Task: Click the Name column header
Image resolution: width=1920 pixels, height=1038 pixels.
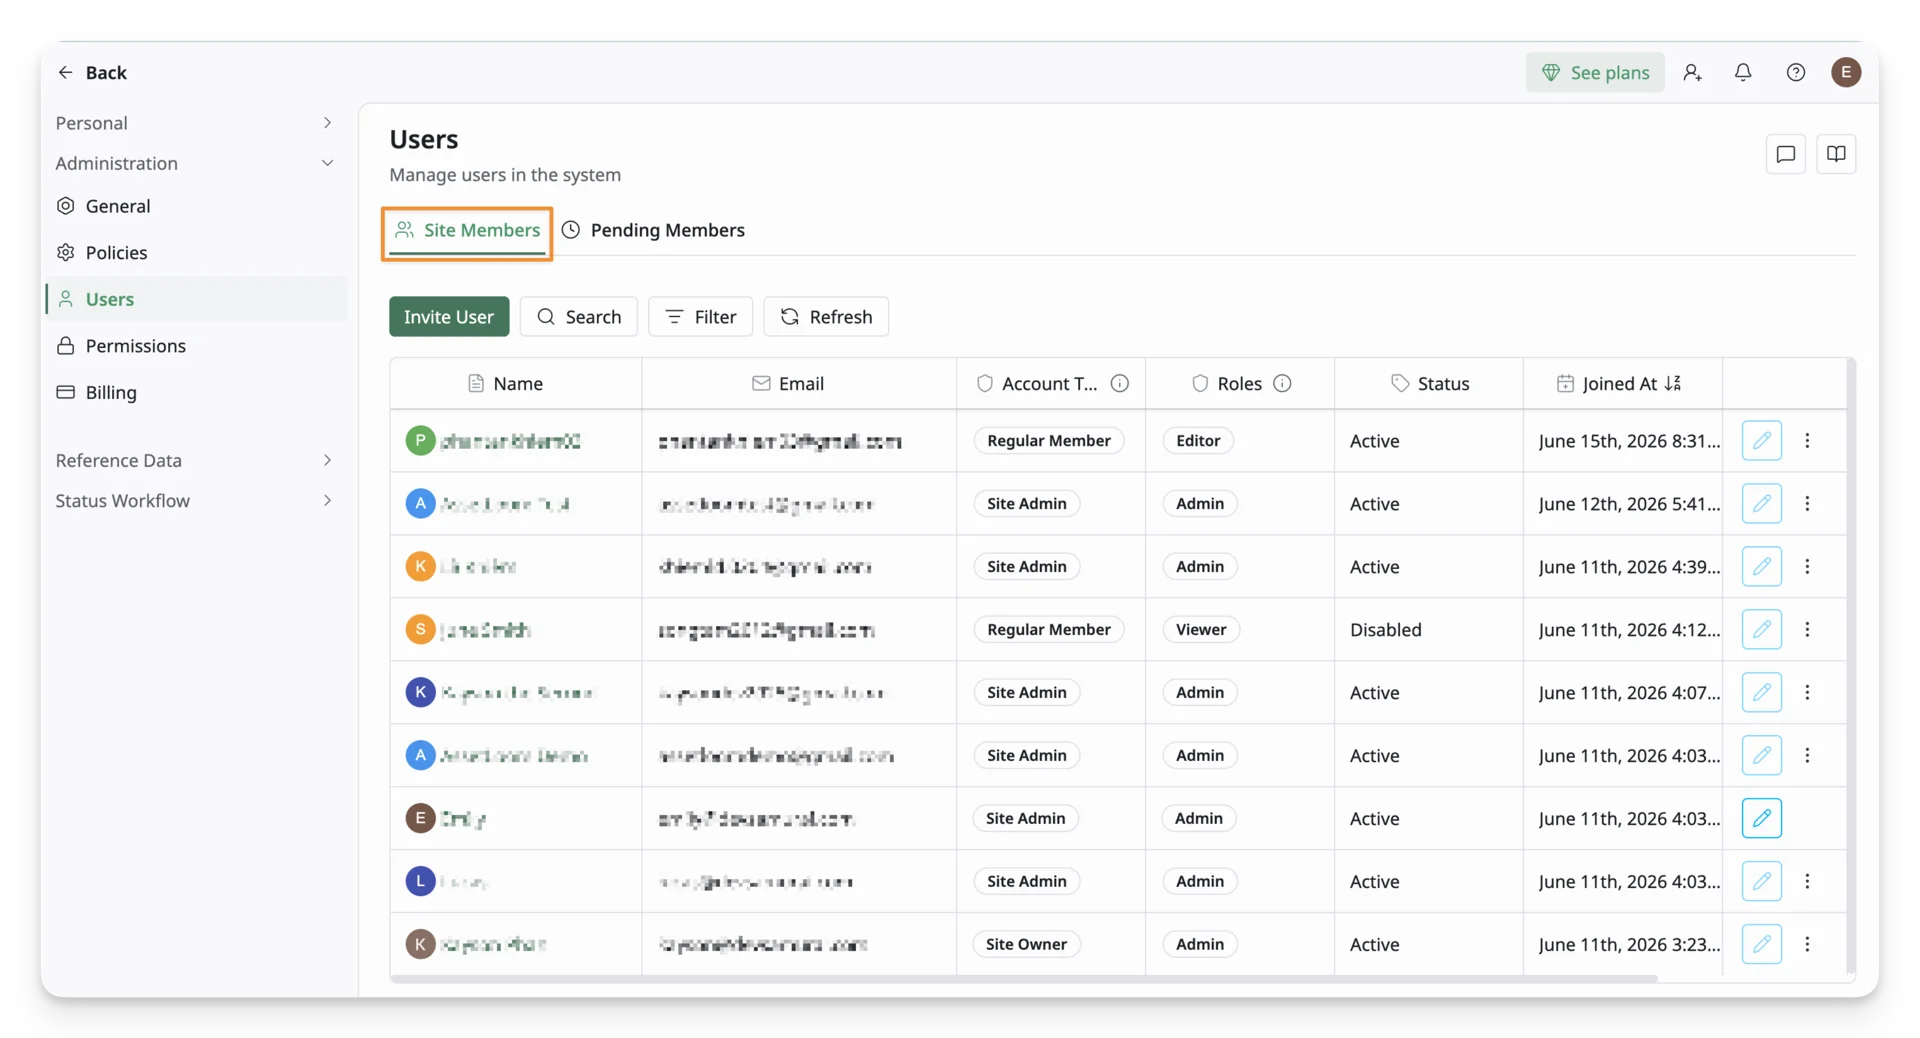Action: 516,383
